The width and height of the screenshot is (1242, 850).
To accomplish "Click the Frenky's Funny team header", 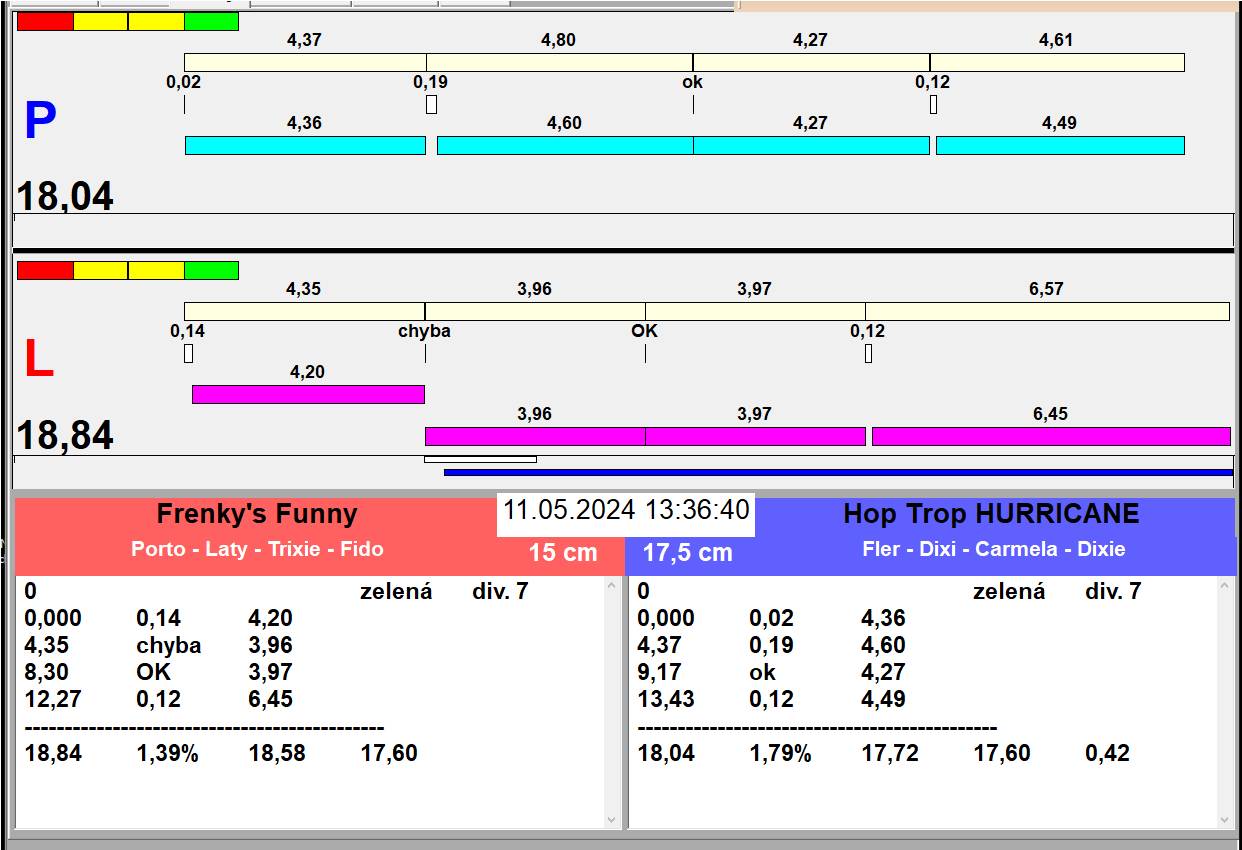I will click(x=257, y=514).
